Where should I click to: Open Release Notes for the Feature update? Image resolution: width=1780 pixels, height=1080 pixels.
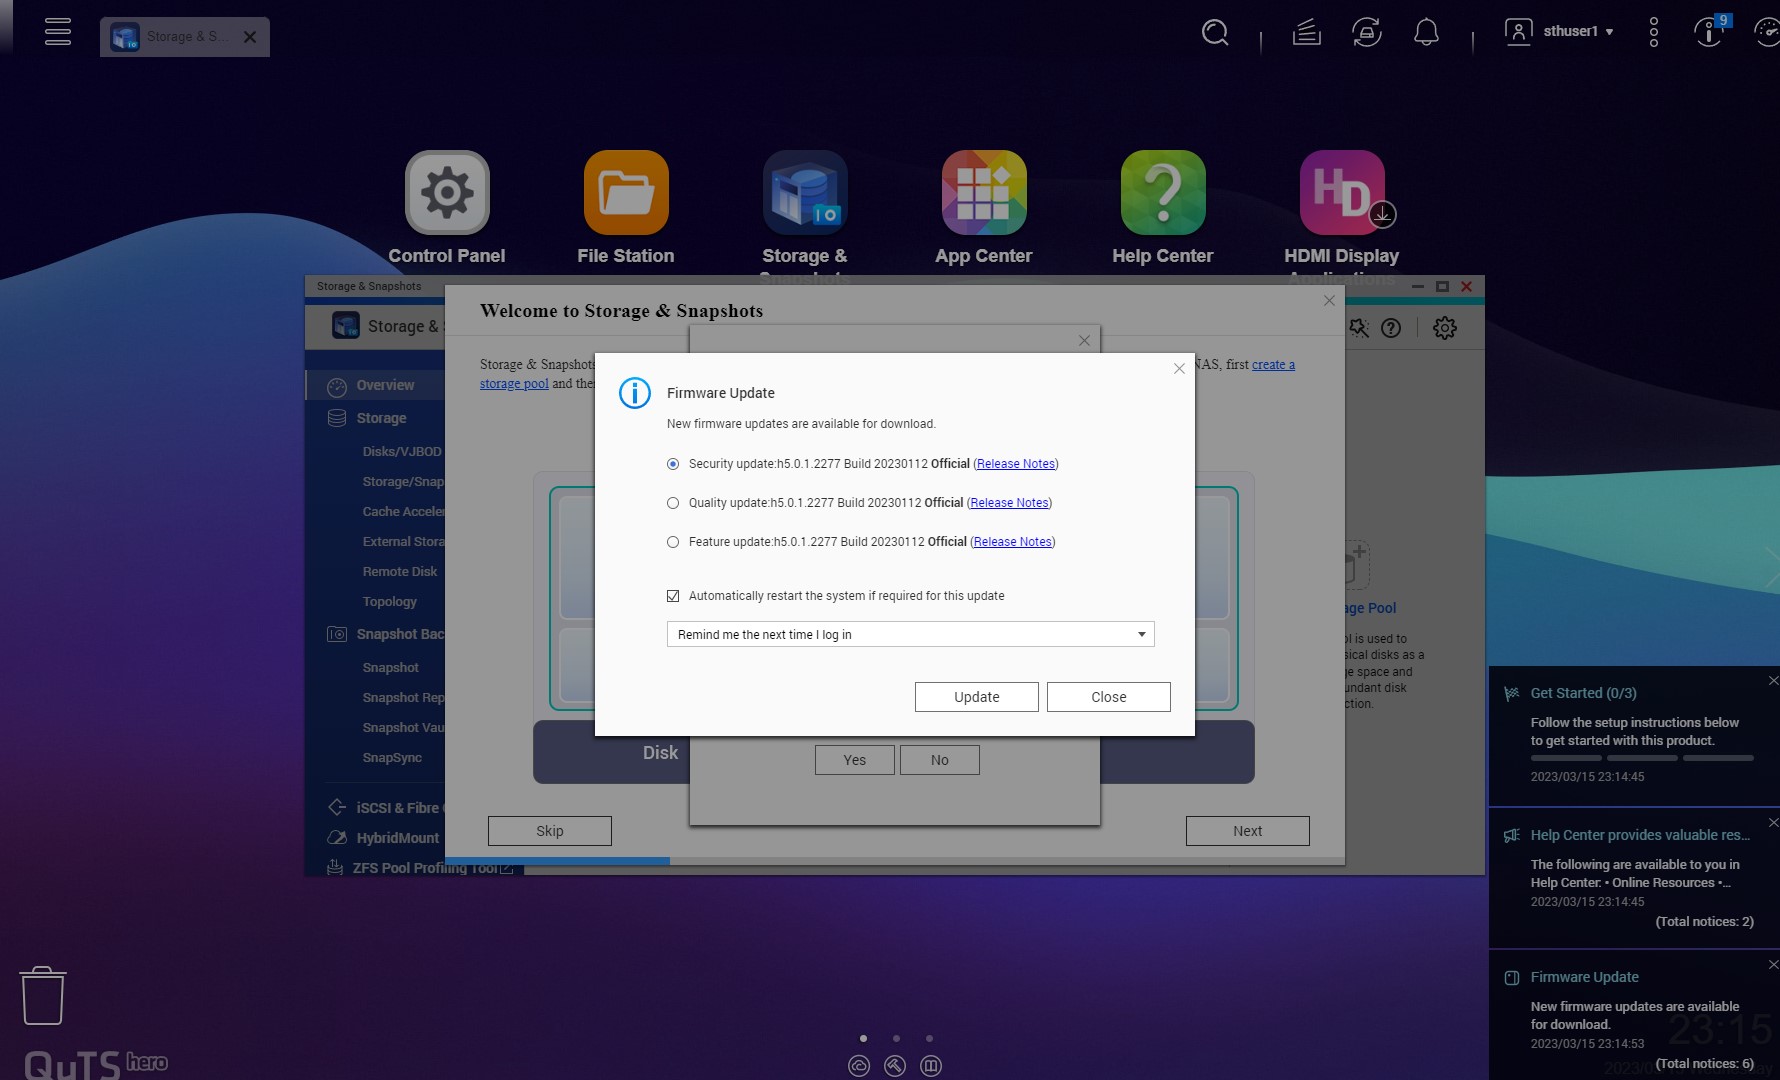(x=1013, y=542)
